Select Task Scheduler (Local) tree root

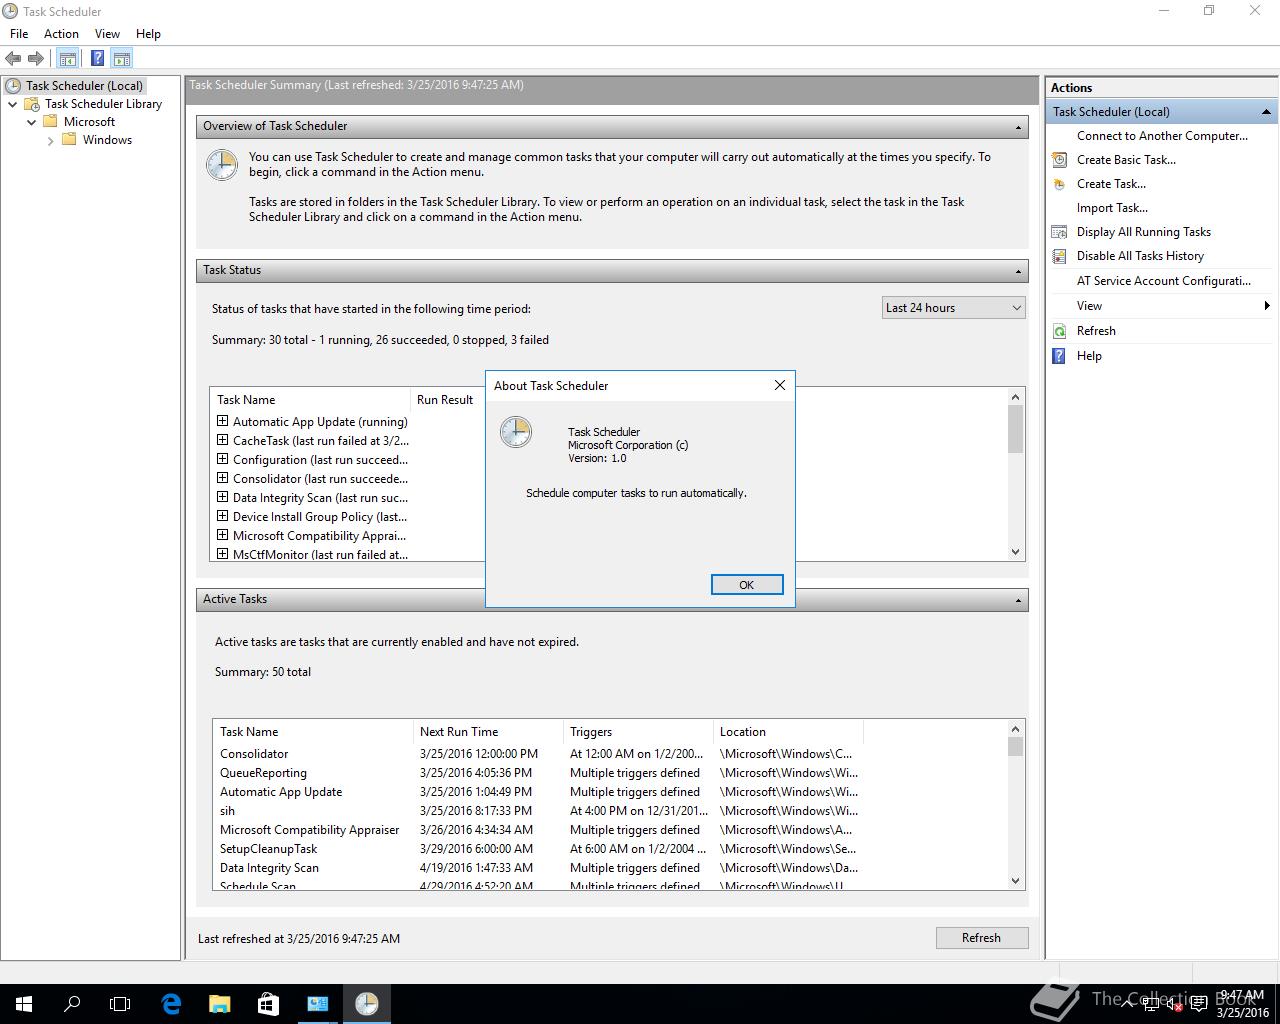pyautogui.click(x=84, y=86)
